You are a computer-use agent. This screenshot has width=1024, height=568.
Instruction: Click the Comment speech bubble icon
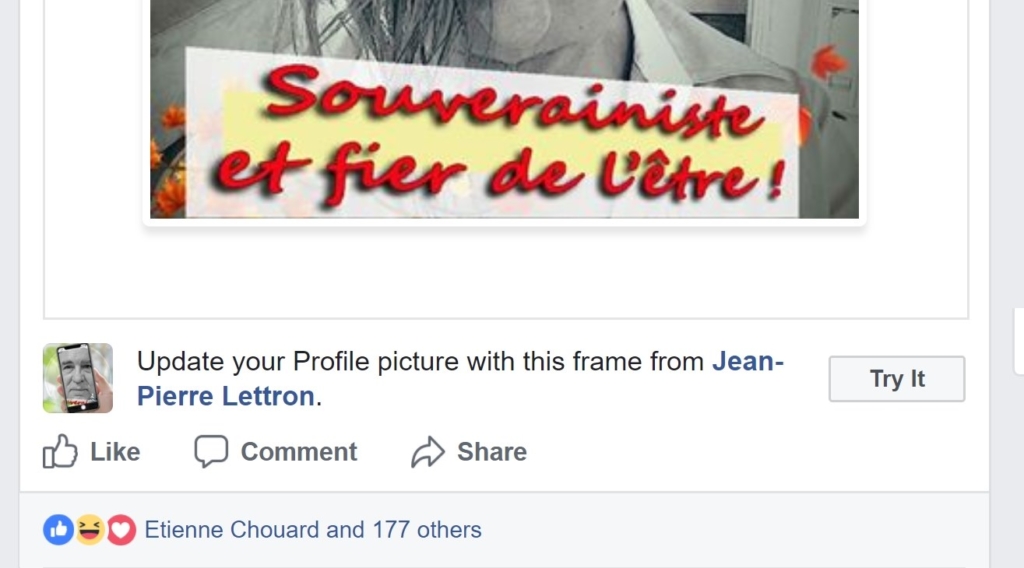(x=211, y=452)
